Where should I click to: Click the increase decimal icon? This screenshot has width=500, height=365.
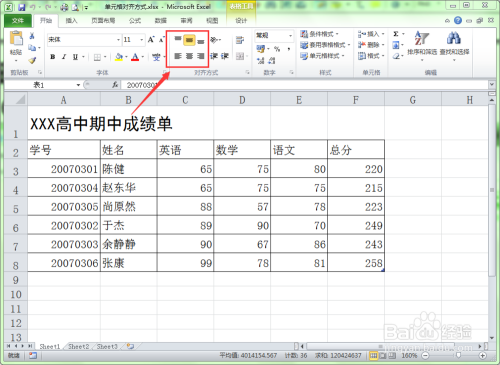pyautogui.click(x=260, y=61)
